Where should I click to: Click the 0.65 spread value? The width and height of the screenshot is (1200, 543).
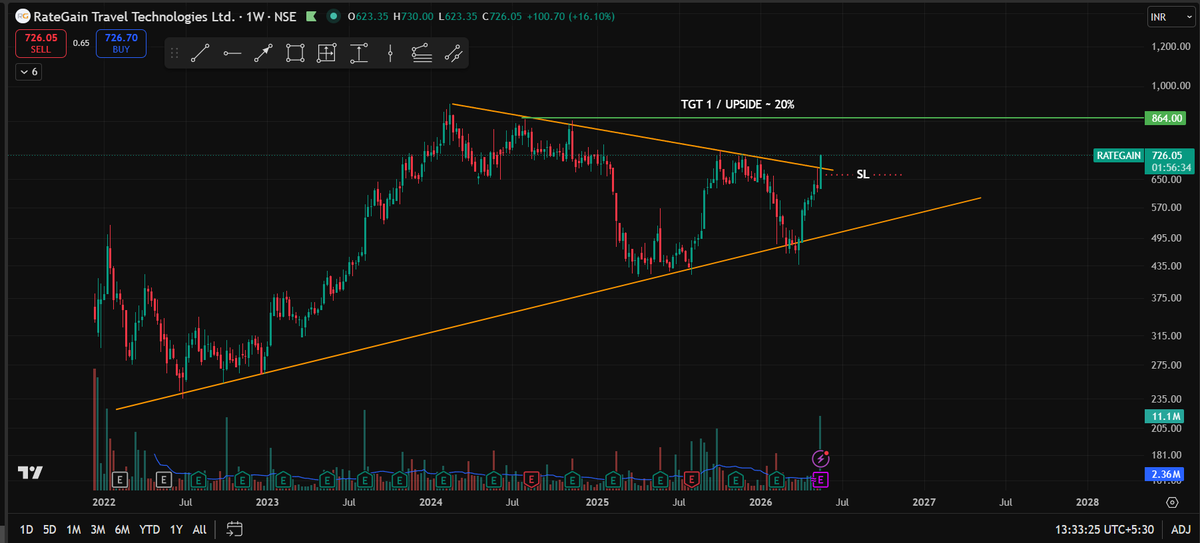click(x=81, y=43)
